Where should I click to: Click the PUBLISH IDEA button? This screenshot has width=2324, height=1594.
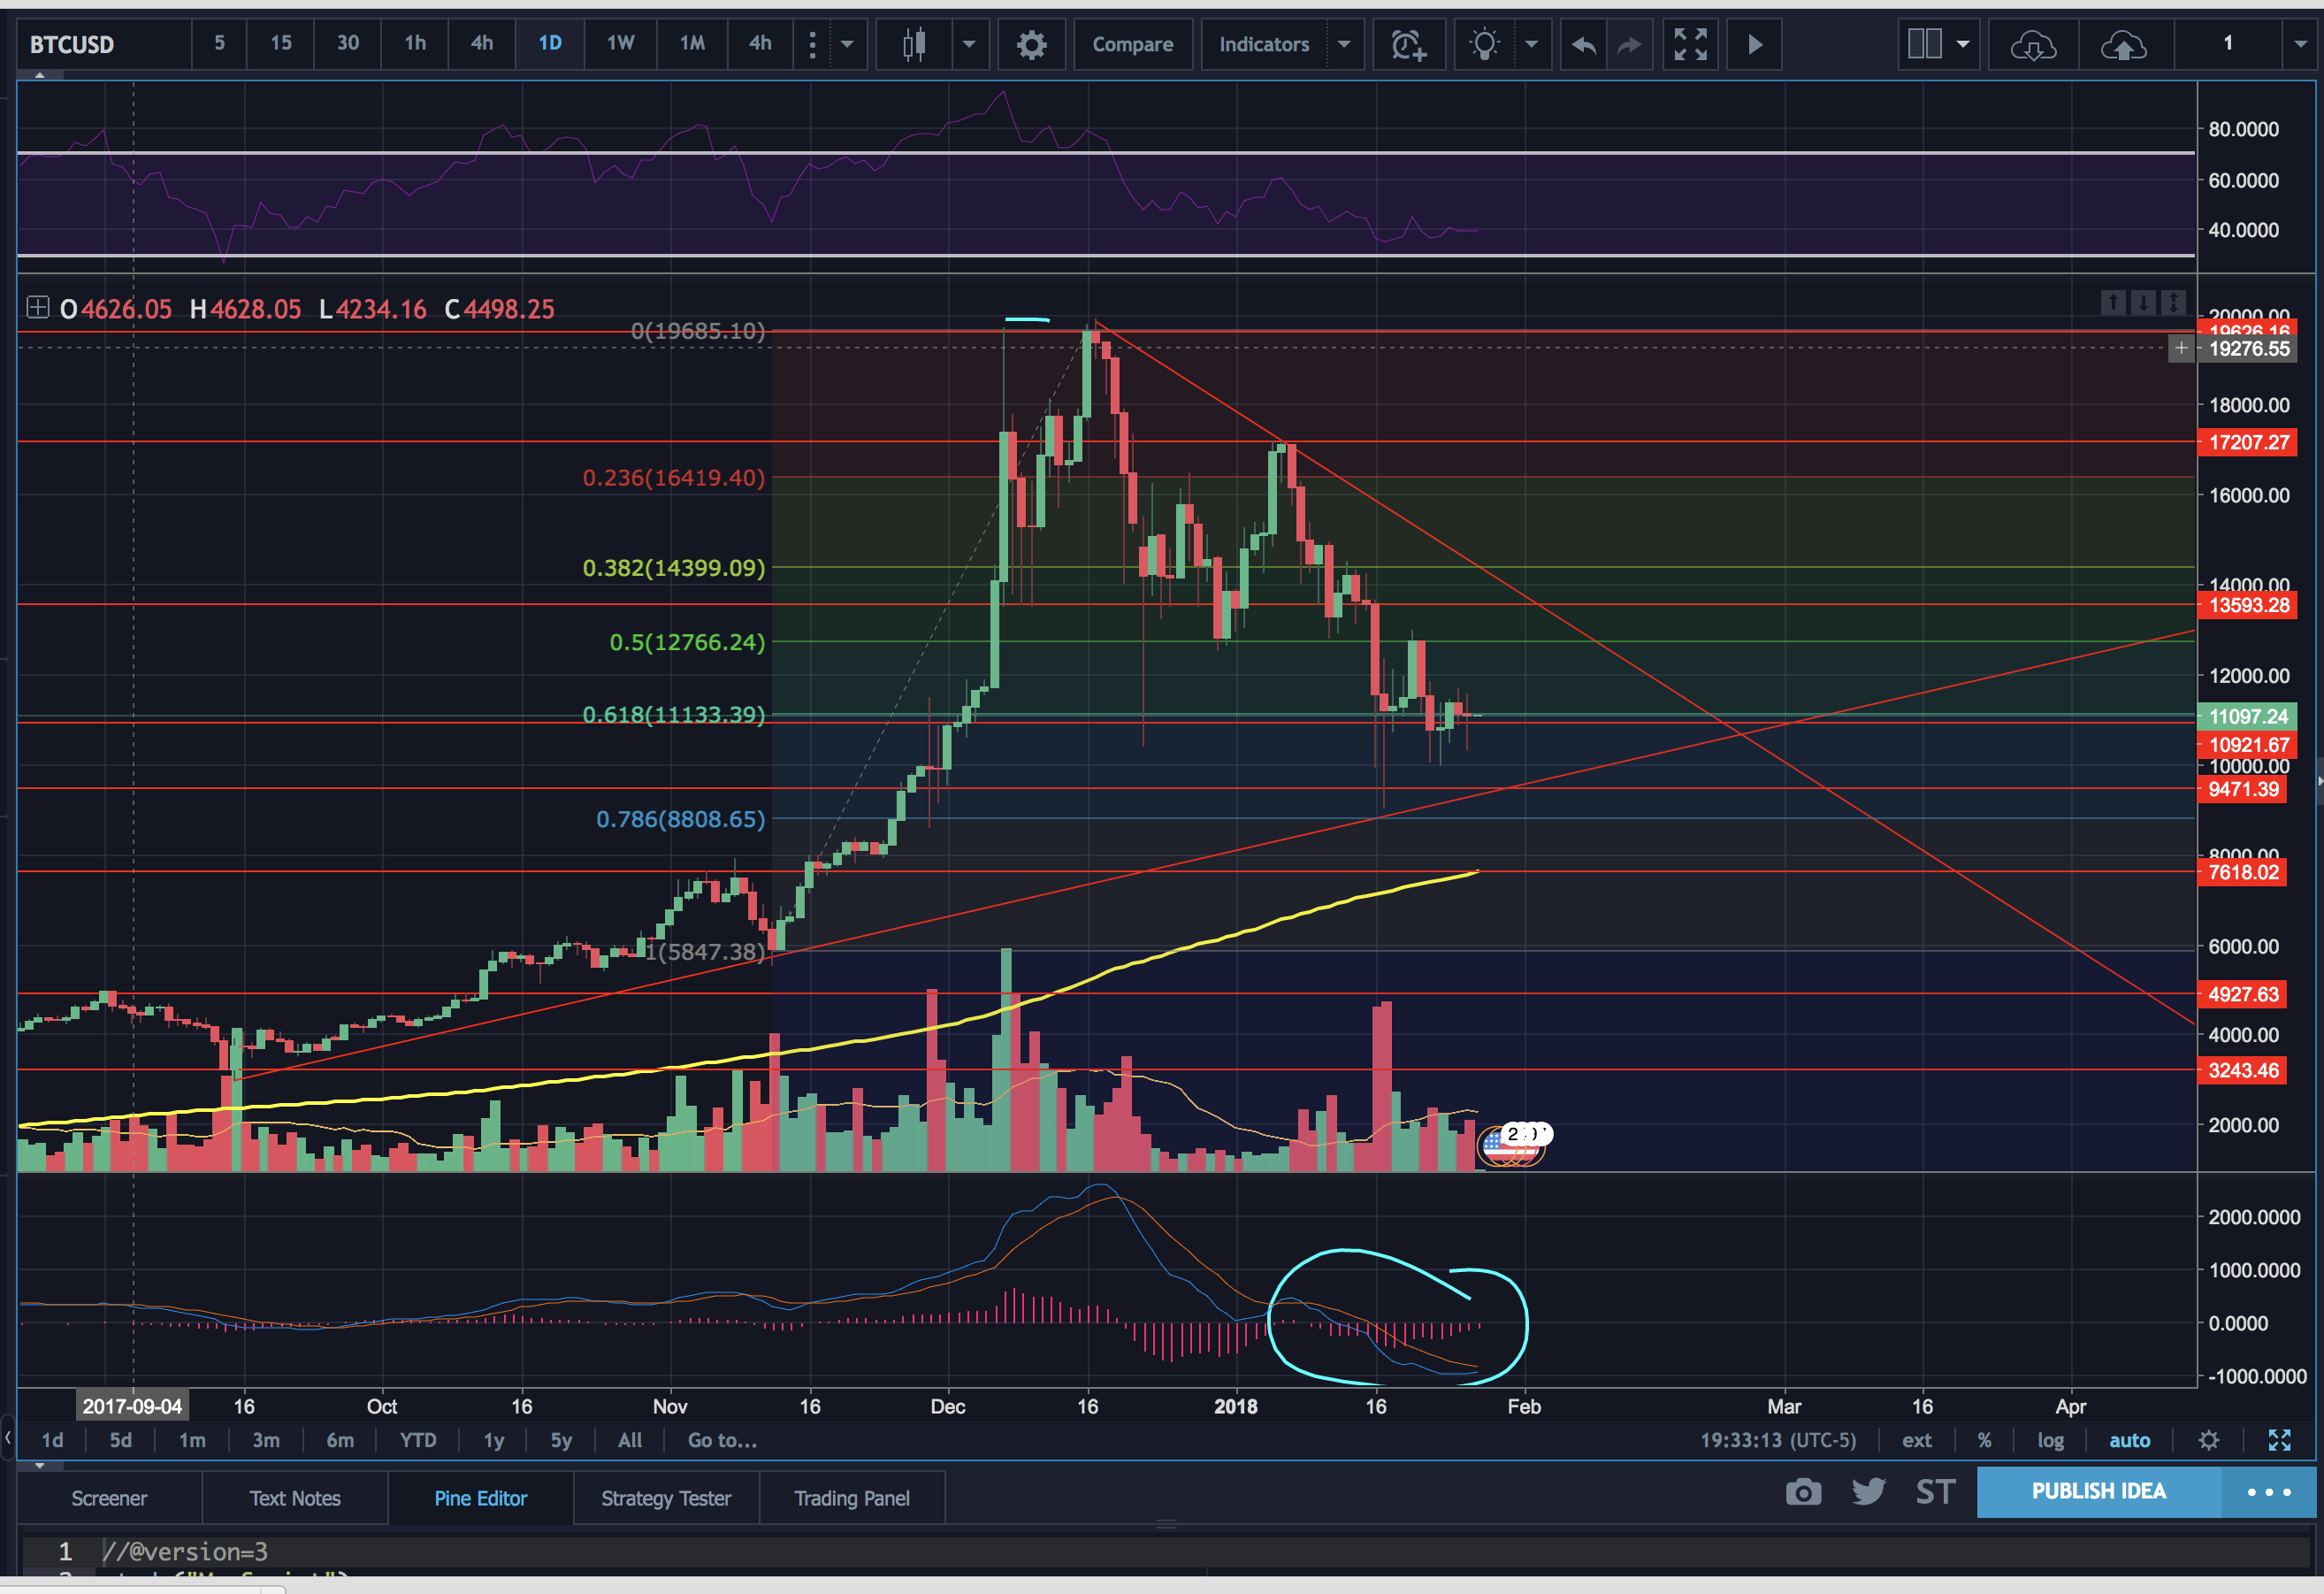(x=2098, y=1491)
